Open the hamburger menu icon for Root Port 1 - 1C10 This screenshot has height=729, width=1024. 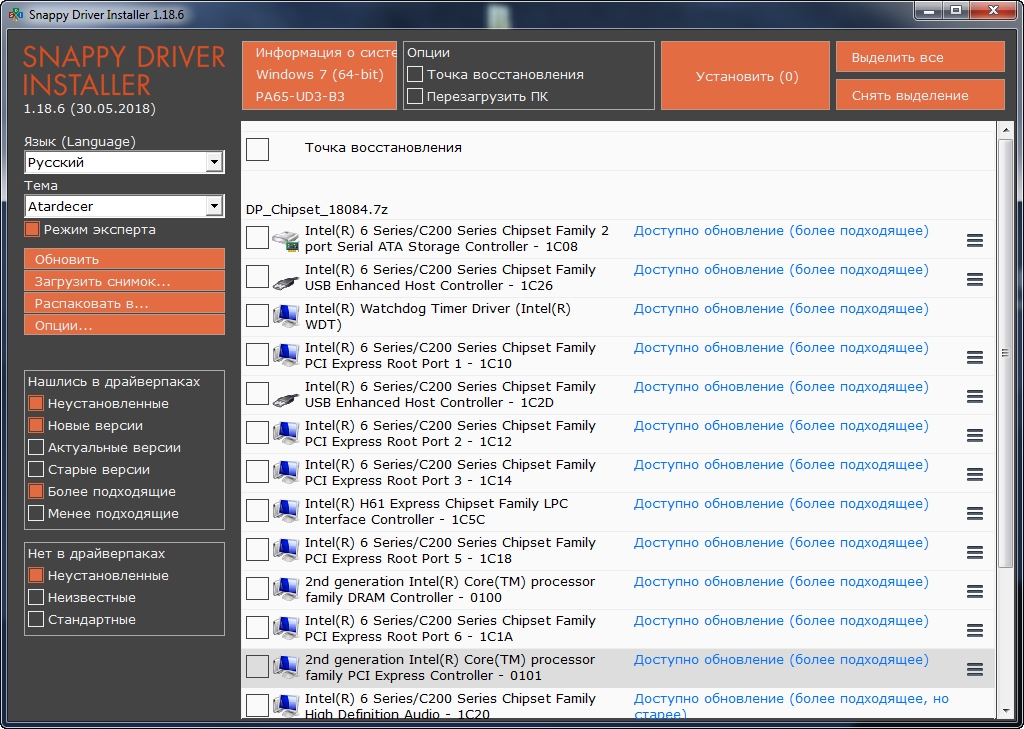point(974,357)
